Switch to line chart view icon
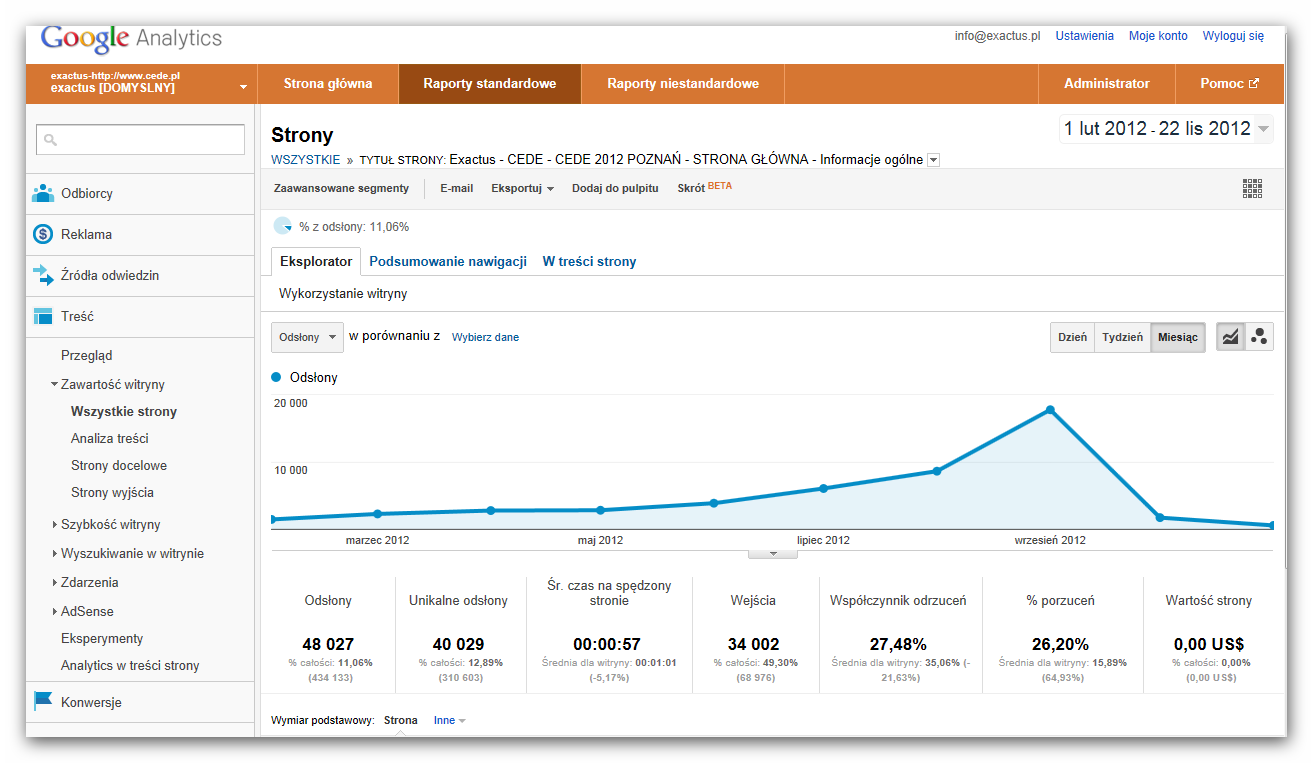1313x763 pixels. pos(1231,337)
